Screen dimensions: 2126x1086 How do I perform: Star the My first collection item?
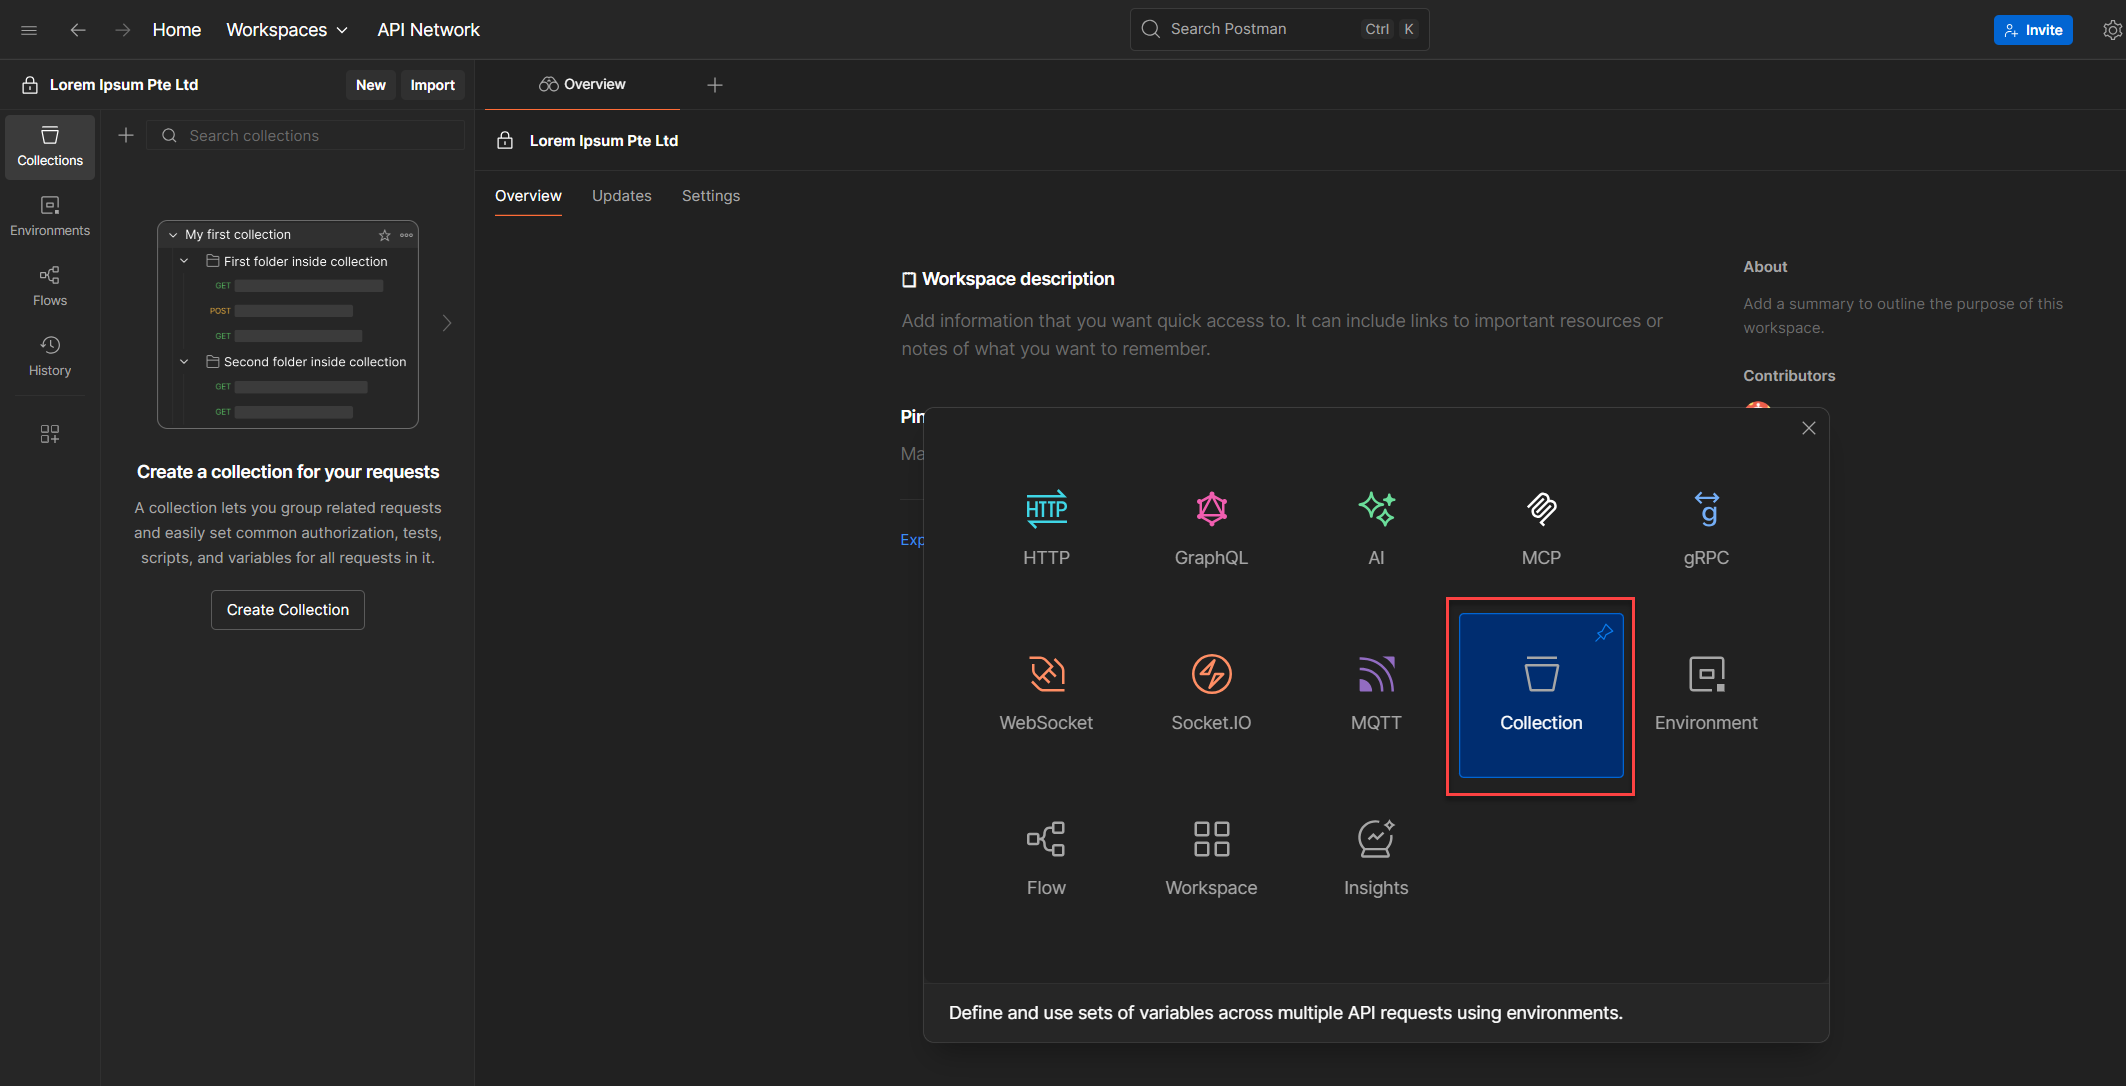click(x=385, y=235)
